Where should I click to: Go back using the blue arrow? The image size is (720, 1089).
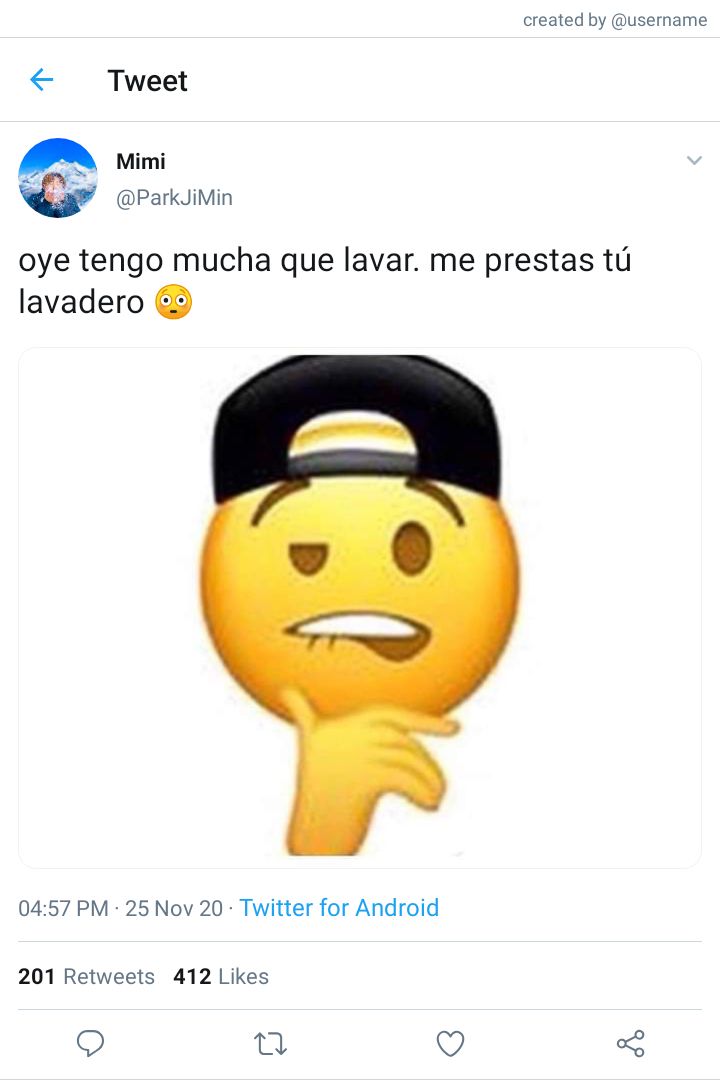tap(42, 81)
